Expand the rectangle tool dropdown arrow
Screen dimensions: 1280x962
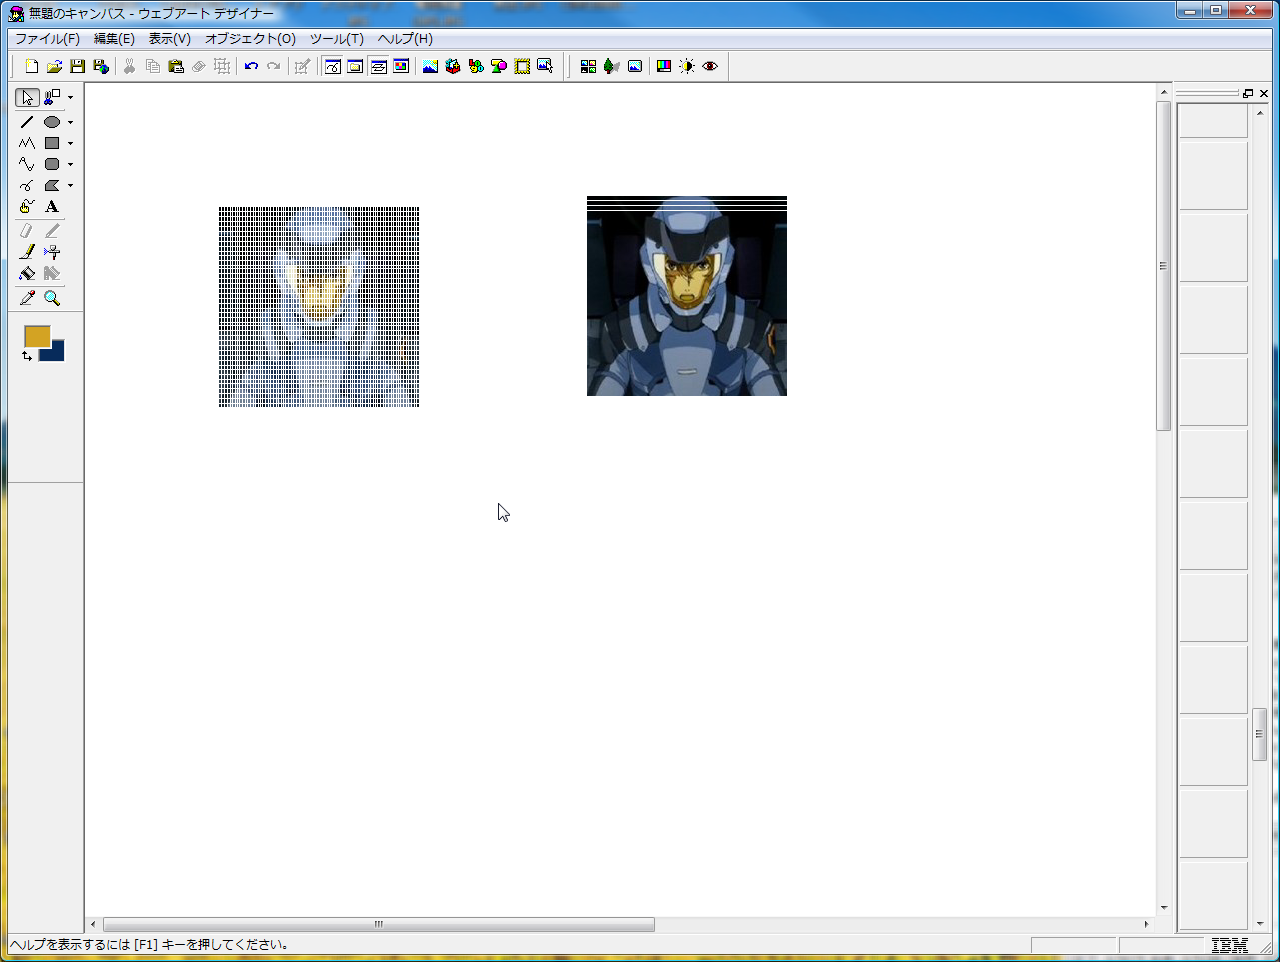pos(70,144)
